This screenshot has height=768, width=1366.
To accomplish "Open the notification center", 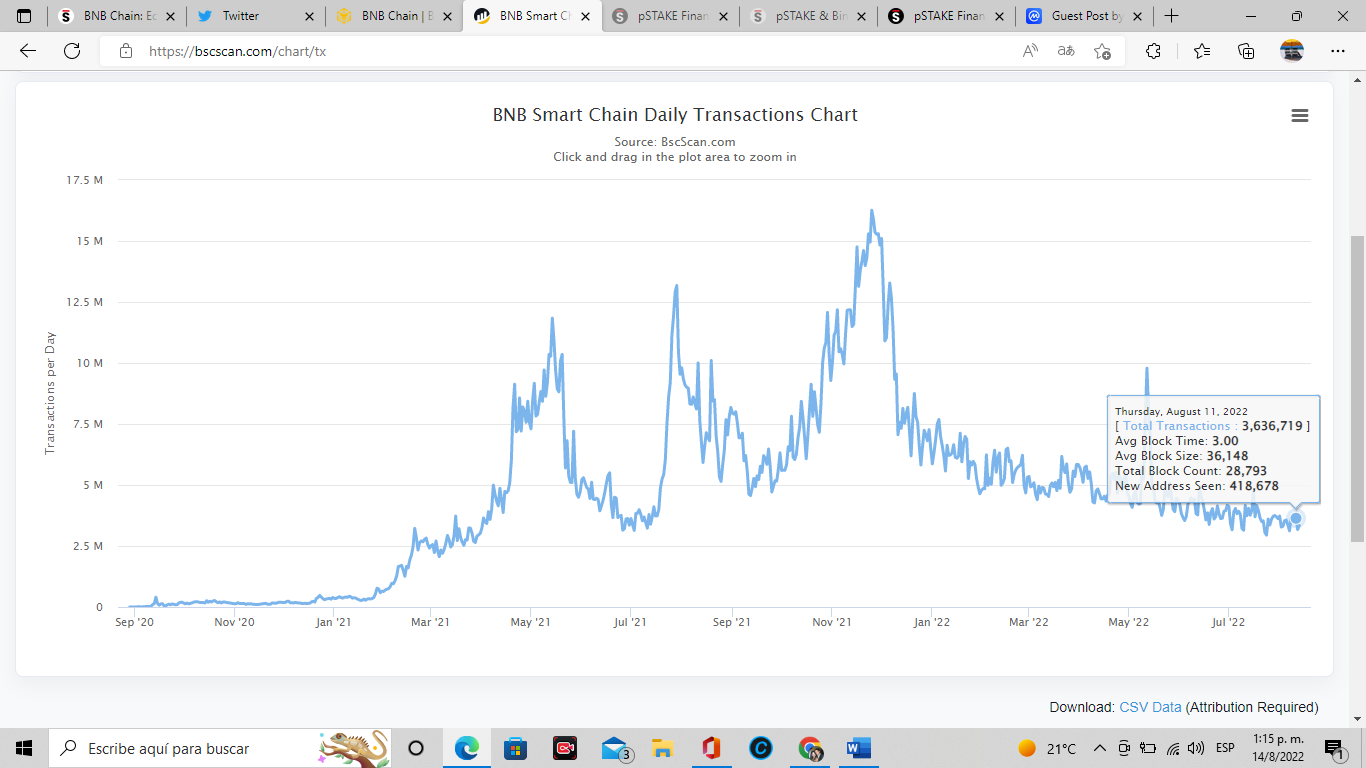I will [x=1336, y=748].
